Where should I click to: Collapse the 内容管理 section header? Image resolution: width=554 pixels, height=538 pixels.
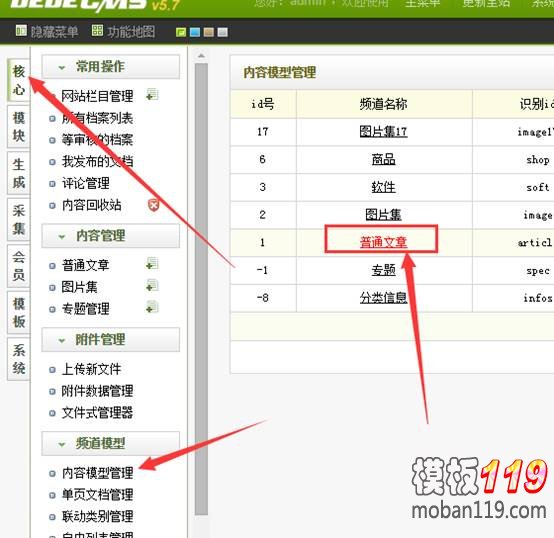click(x=111, y=236)
